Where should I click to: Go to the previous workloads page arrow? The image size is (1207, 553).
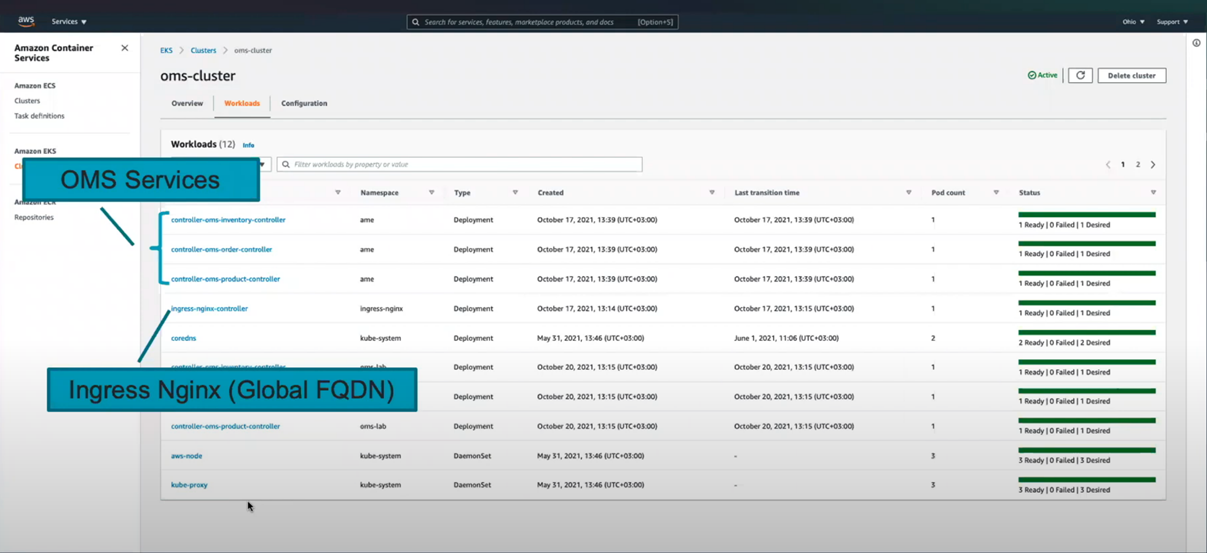click(x=1108, y=165)
